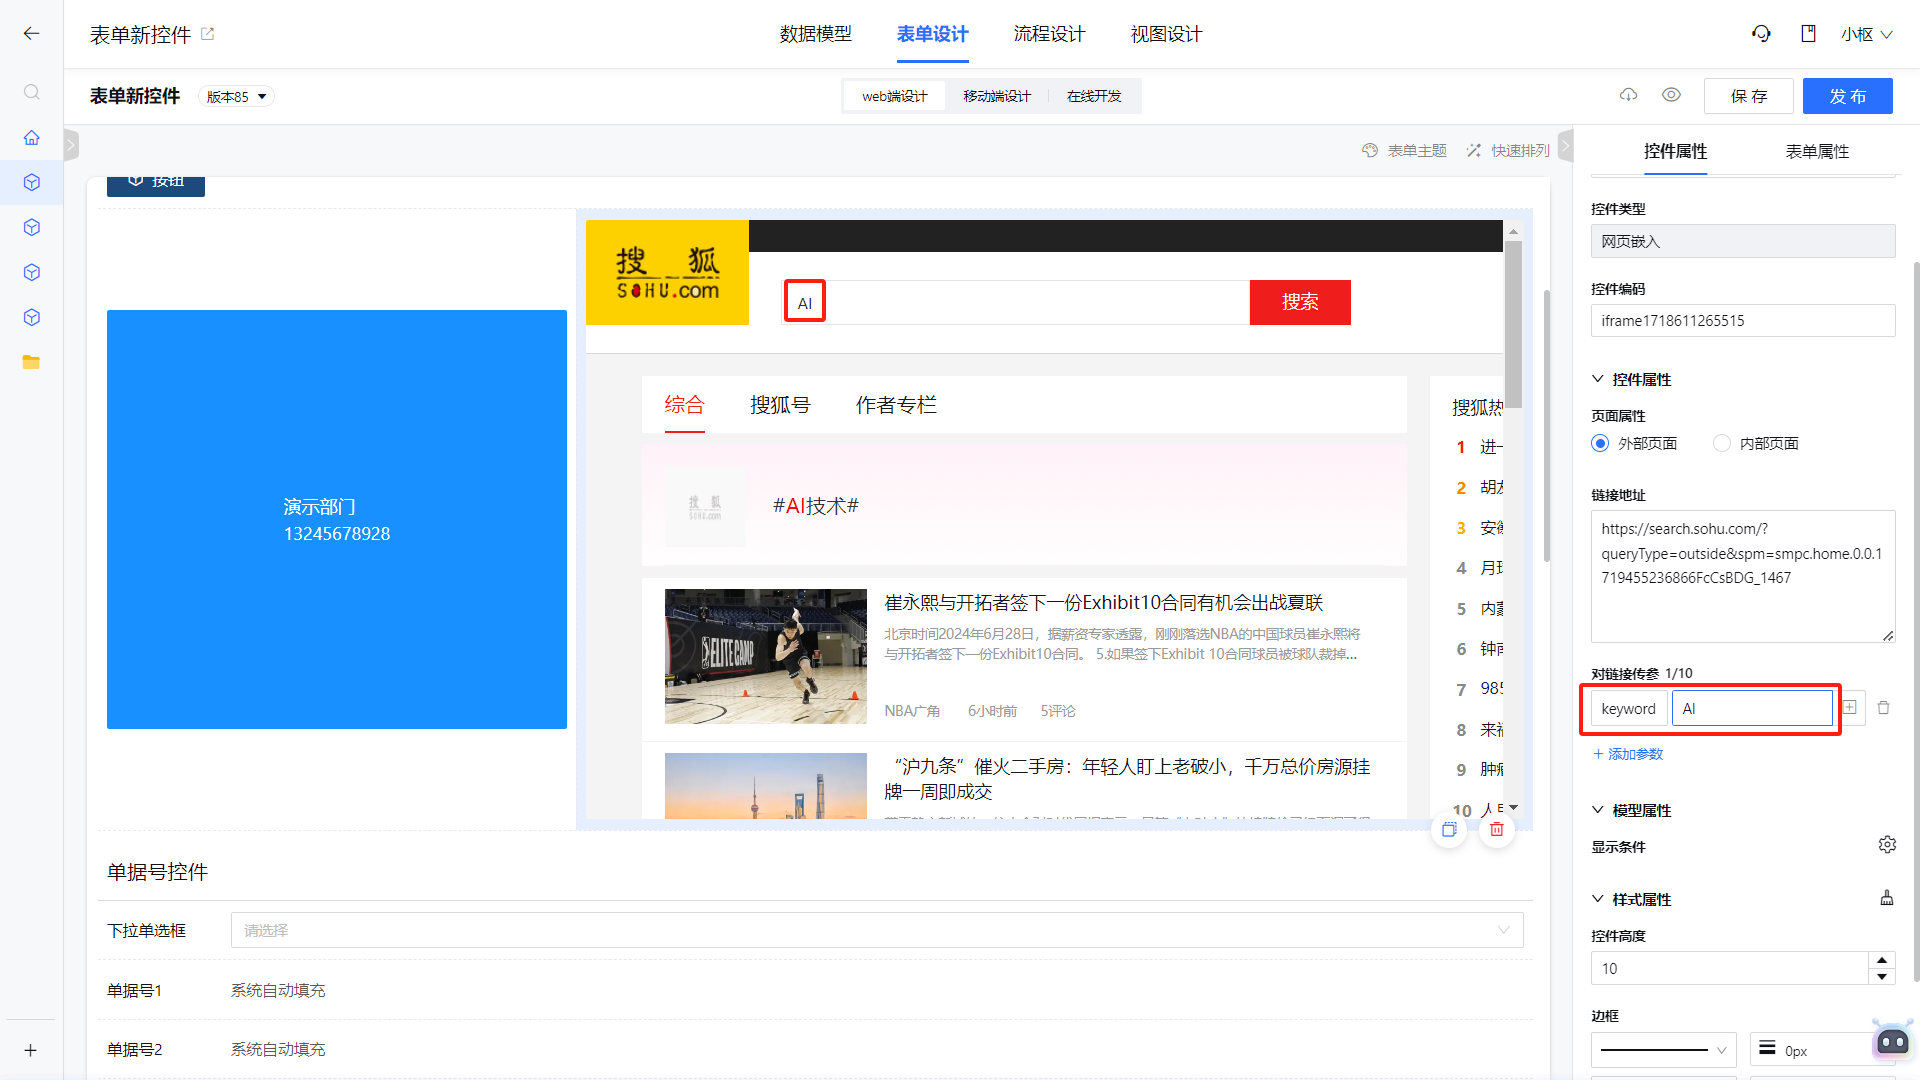Click the border width lines icon
This screenshot has width=1920, height=1080.
coord(1768,1048)
